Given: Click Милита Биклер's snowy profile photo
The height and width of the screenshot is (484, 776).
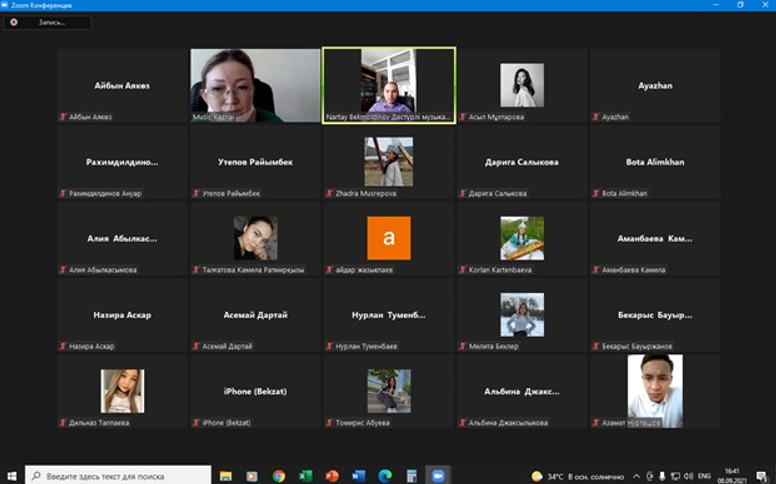Looking at the screenshot, I should [522, 315].
